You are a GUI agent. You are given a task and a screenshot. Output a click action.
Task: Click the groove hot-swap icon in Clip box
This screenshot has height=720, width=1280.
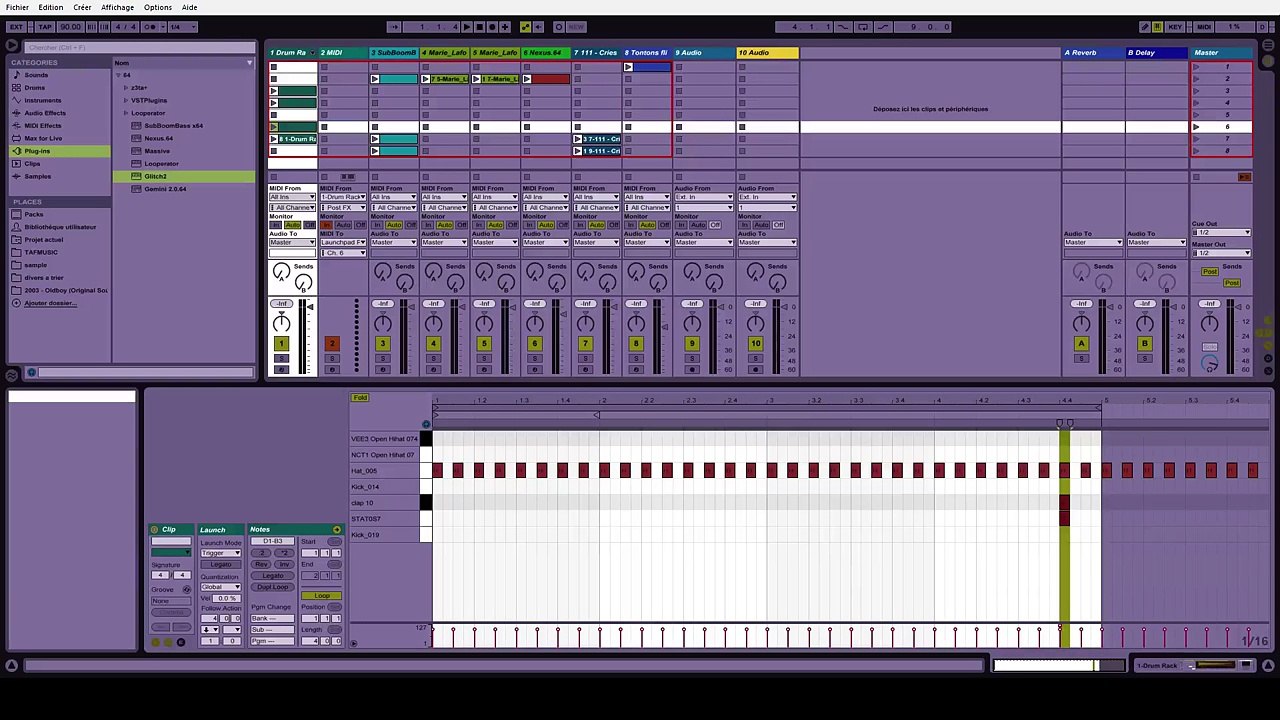click(x=186, y=590)
